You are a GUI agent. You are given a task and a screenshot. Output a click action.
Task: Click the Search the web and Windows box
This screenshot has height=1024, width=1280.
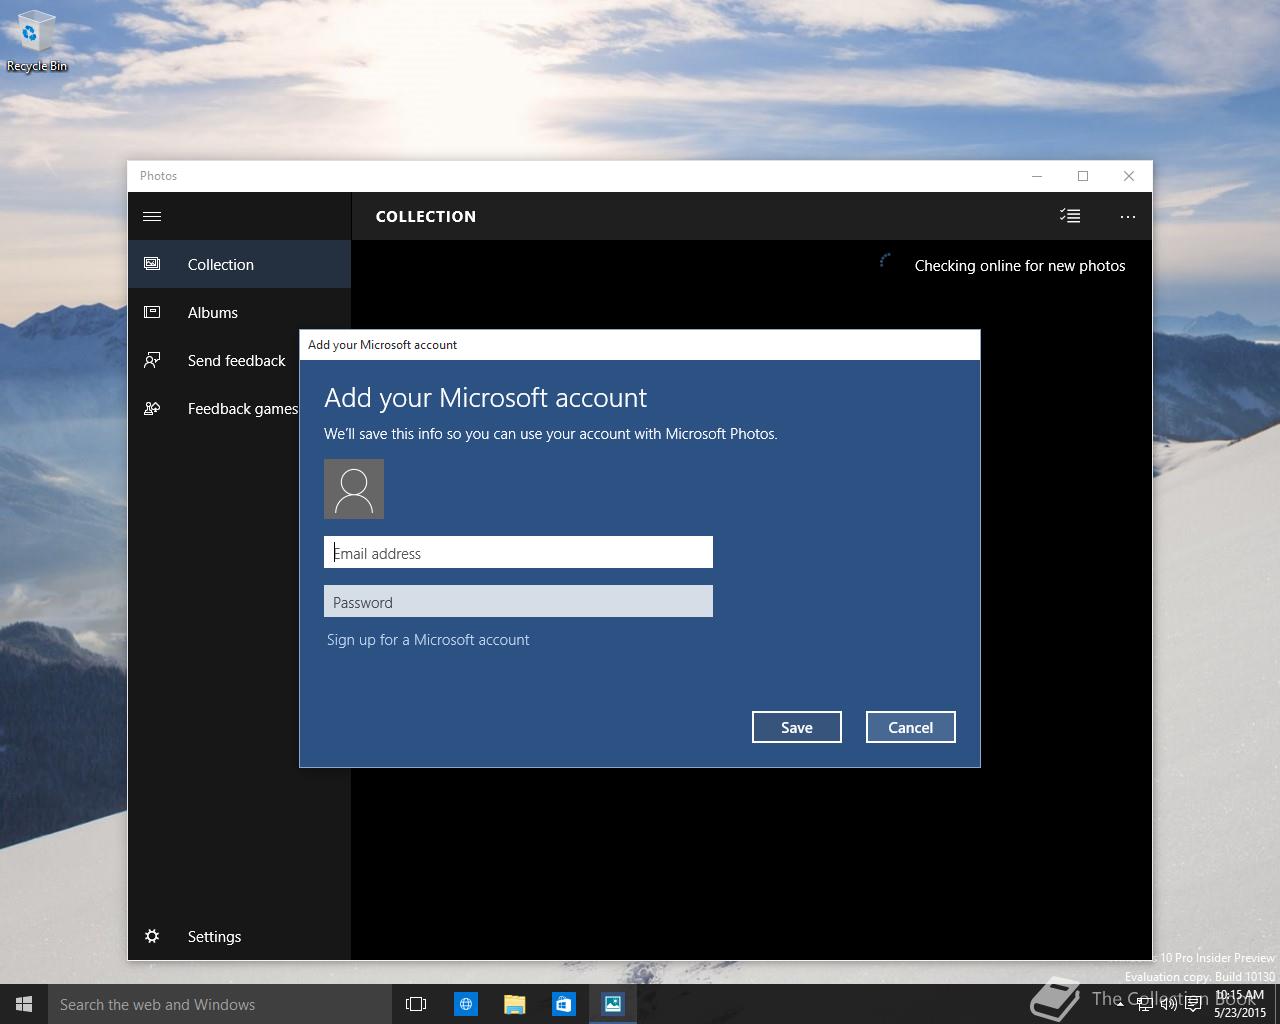click(x=219, y=1004)
